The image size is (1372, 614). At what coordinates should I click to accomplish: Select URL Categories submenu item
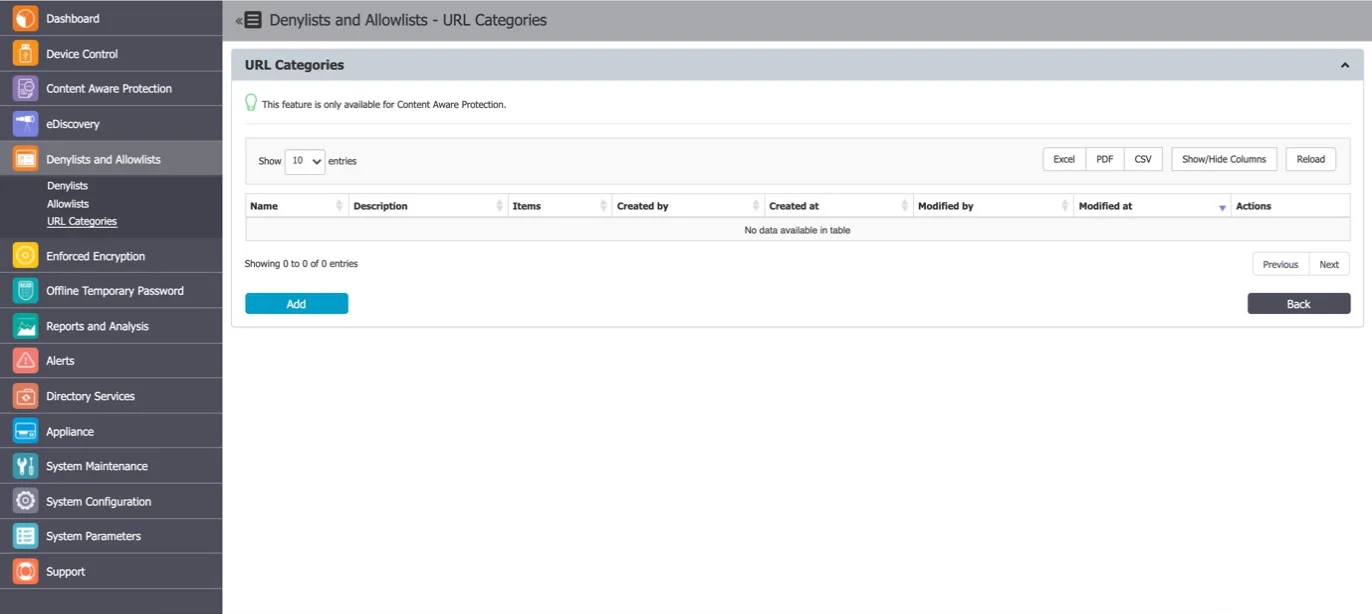[82, 222]
